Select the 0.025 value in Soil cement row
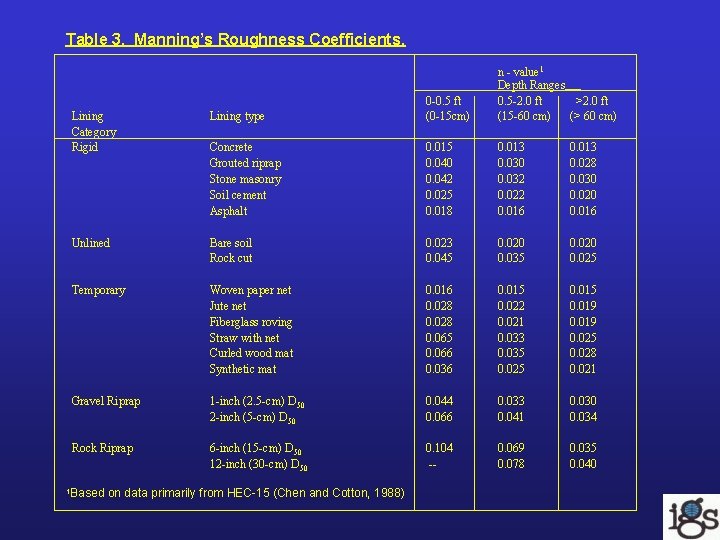720x540 pixels. (x=439, y=195)
